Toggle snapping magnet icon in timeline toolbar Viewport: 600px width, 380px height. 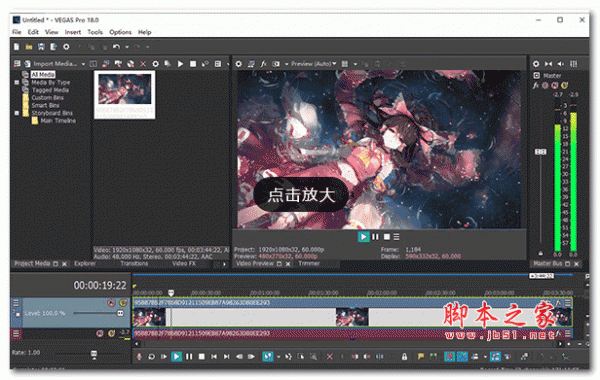[449, 357]
